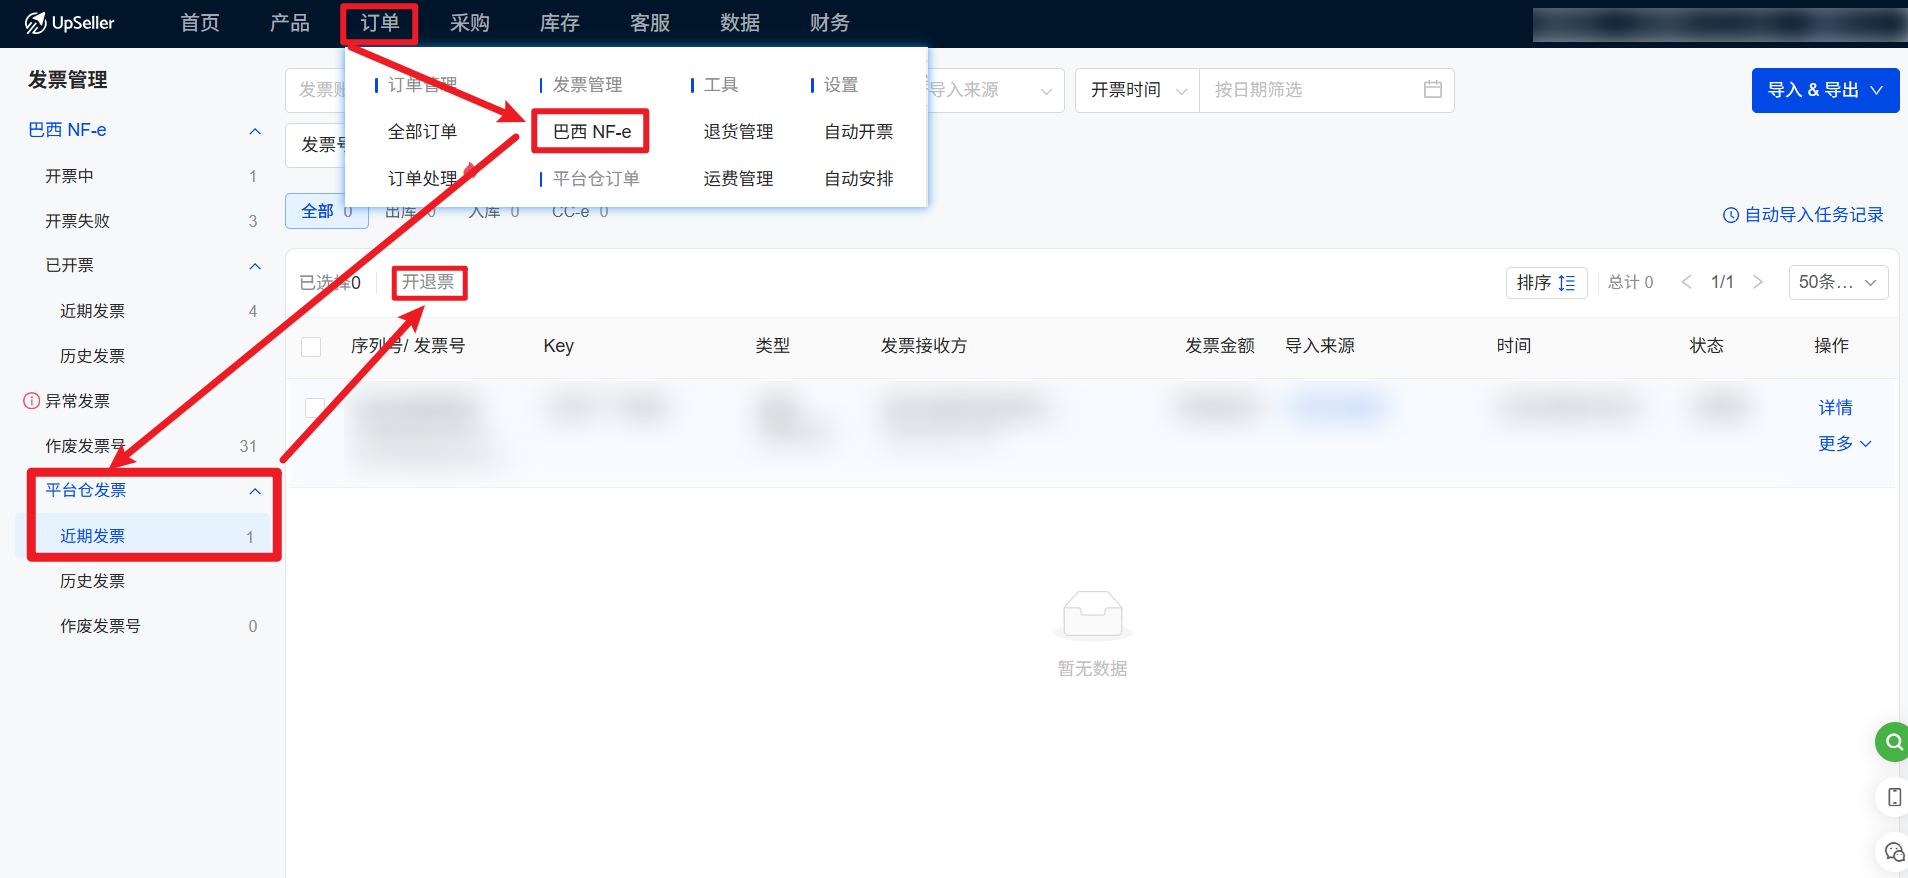Go to the next page arrow

[x=1757, y=282]
